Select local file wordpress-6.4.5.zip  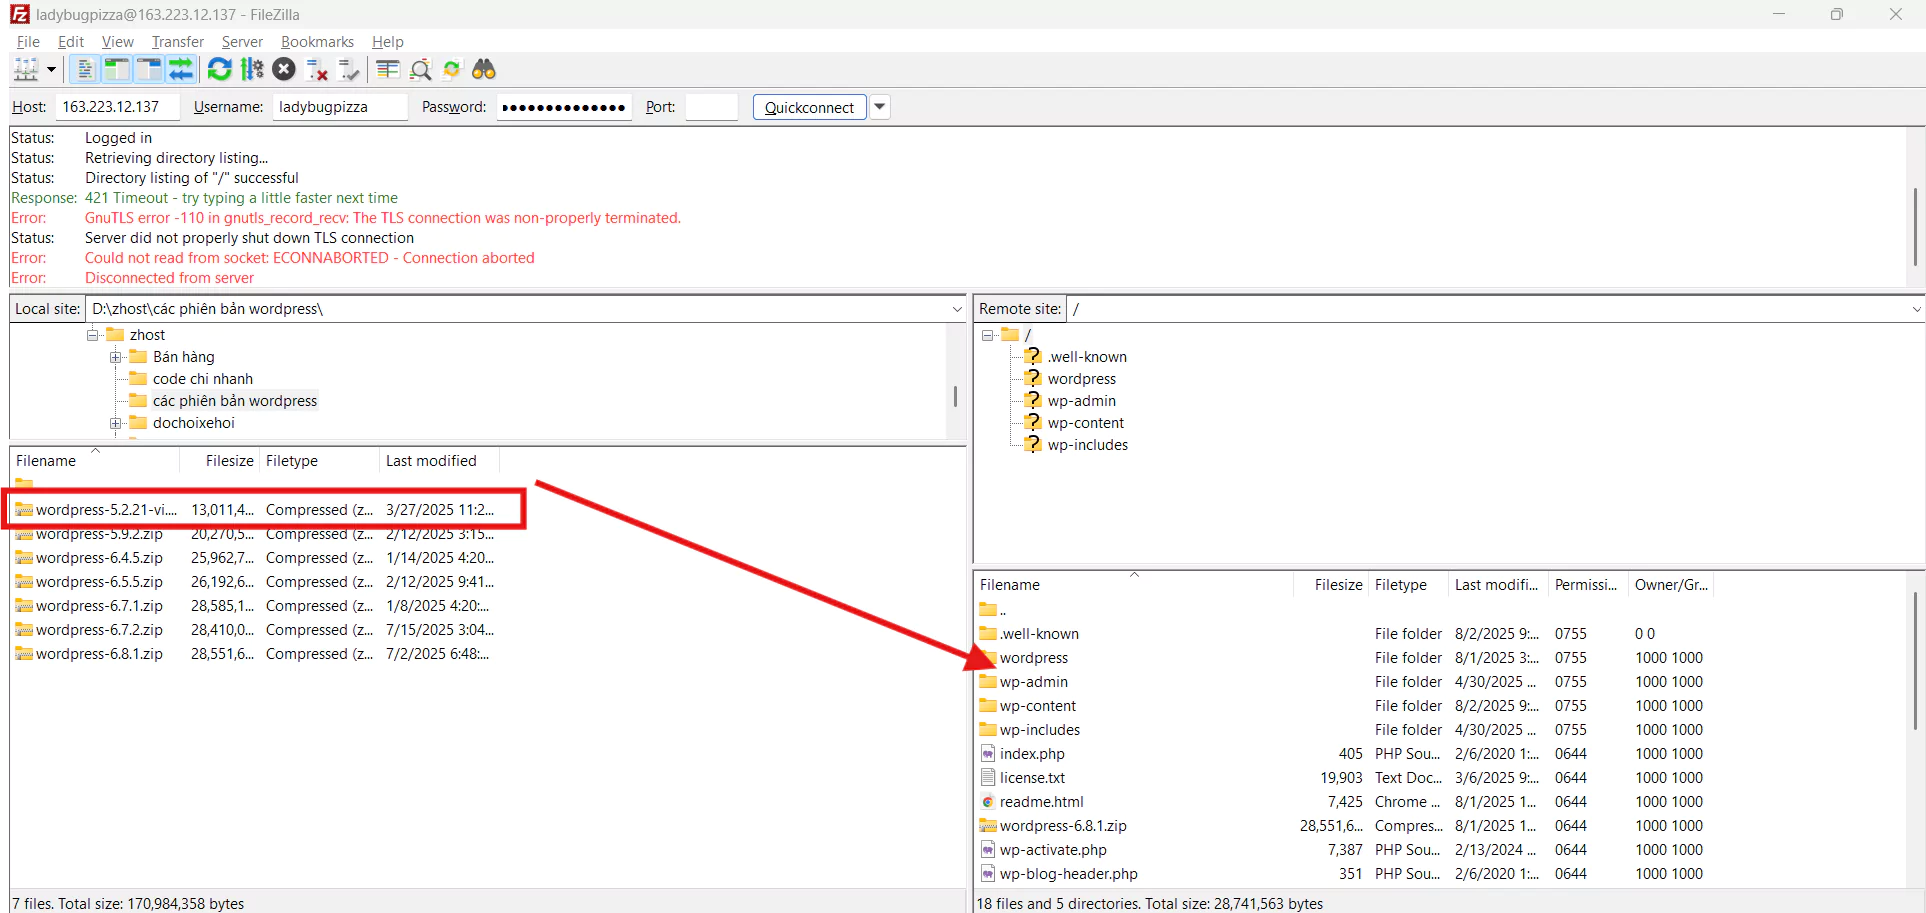(255, 558)
